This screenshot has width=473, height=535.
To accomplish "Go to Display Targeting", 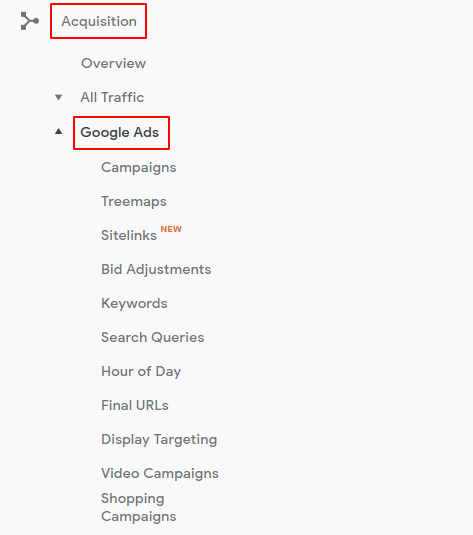I will [x=159, y=439].
